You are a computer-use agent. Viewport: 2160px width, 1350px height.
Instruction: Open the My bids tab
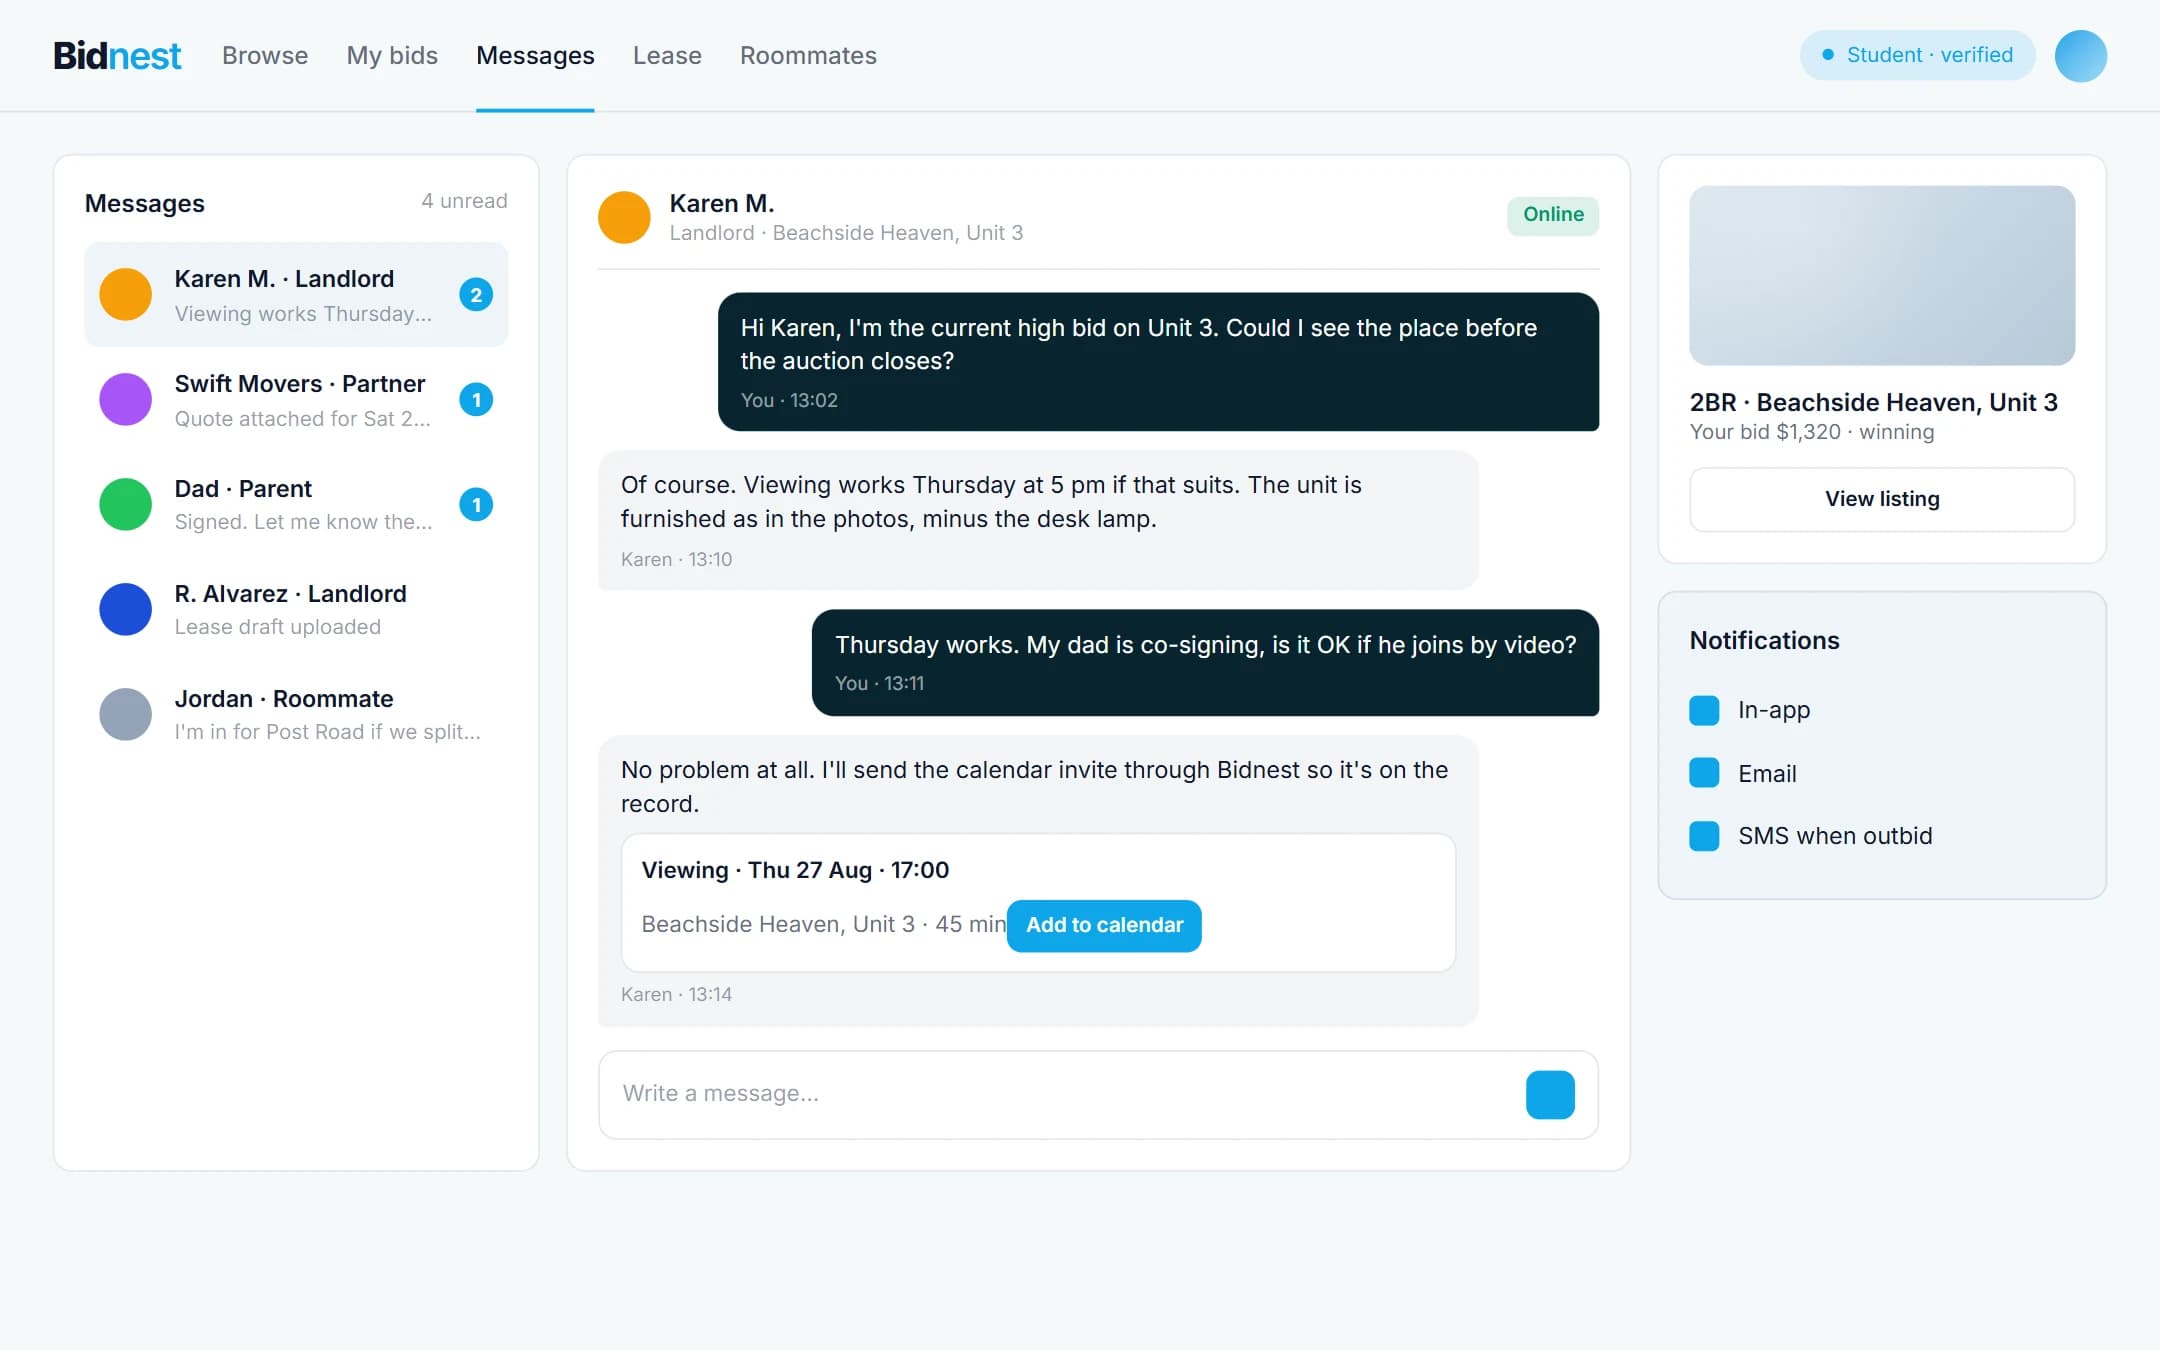(392, 55)
